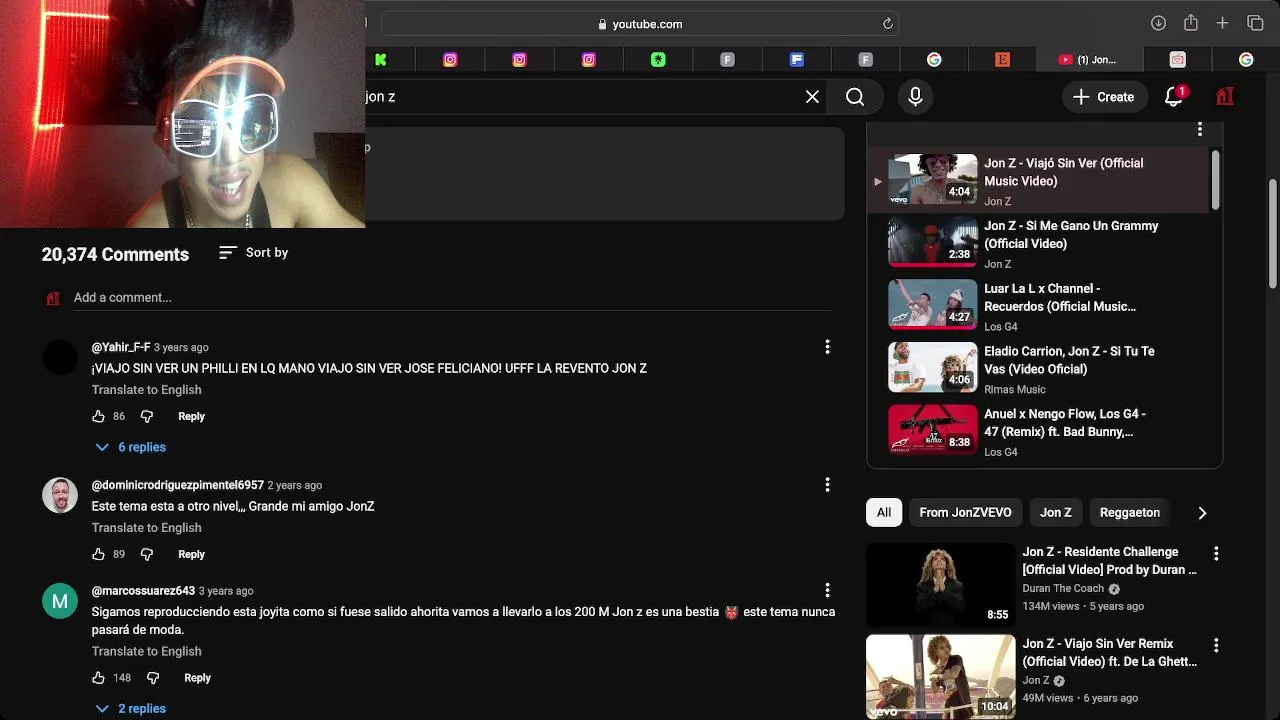
Task: Switch to the green Linktree tab
Action: coord(658,60)
